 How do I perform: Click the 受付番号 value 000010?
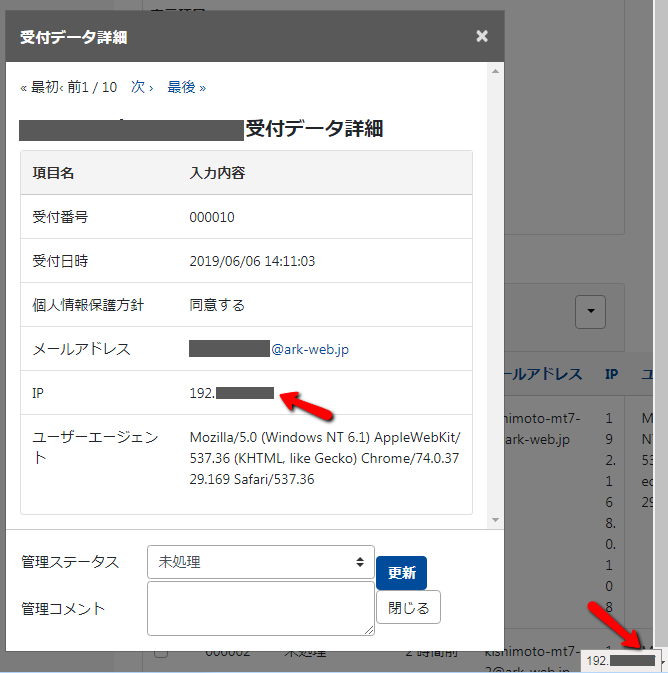[x=212, y=217]
